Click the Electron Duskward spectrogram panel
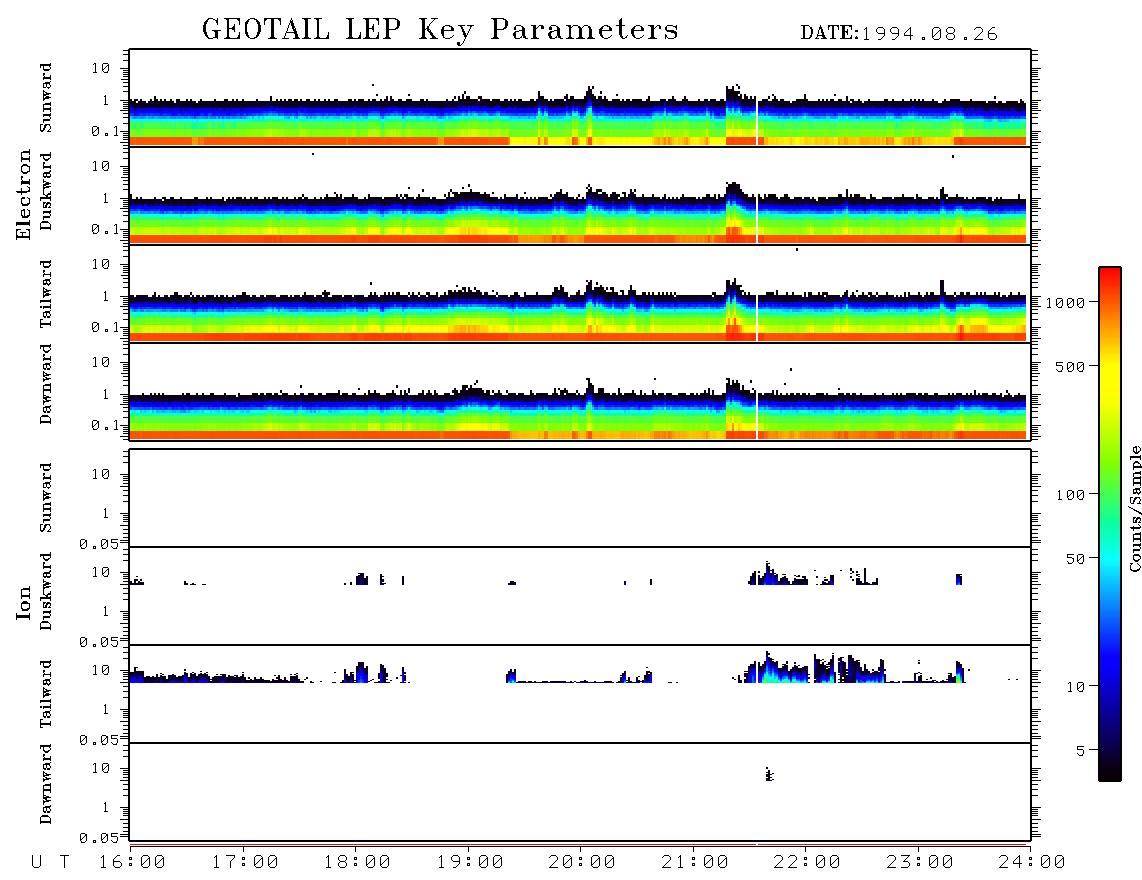This screenshot has width=1142, height=880. [580, 195]
